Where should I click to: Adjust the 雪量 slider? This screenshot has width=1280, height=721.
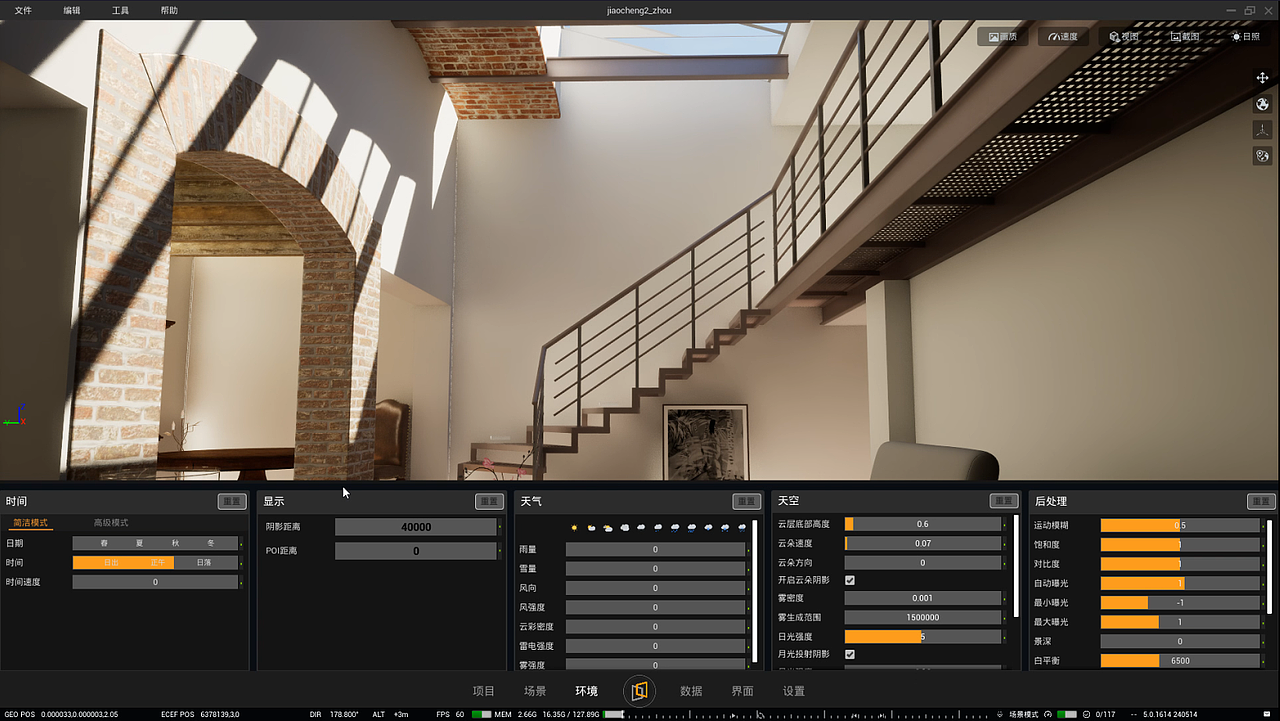tap(655, 569)
